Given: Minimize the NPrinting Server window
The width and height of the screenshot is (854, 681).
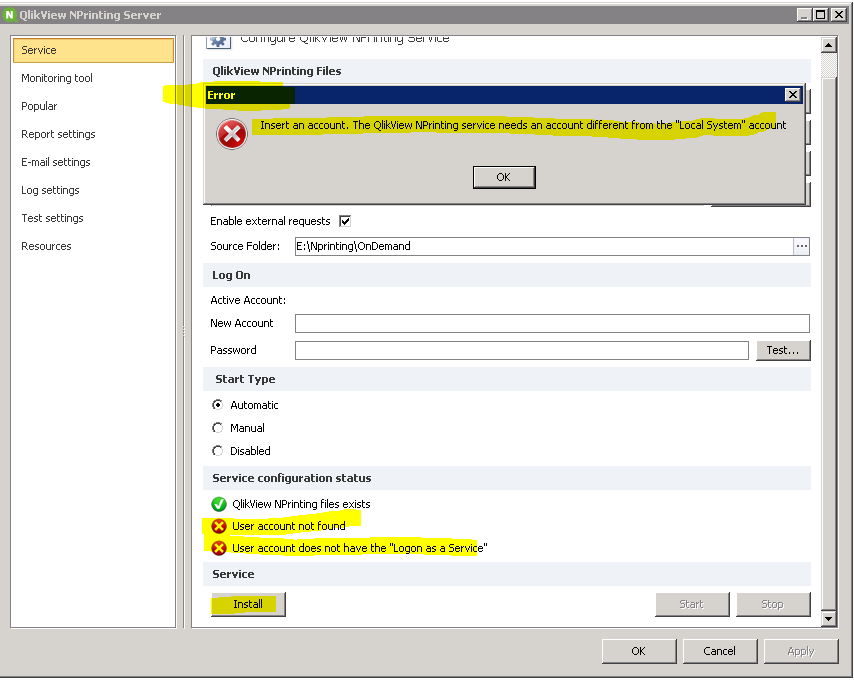Looking at the screenshot, I should click(805, 15).
